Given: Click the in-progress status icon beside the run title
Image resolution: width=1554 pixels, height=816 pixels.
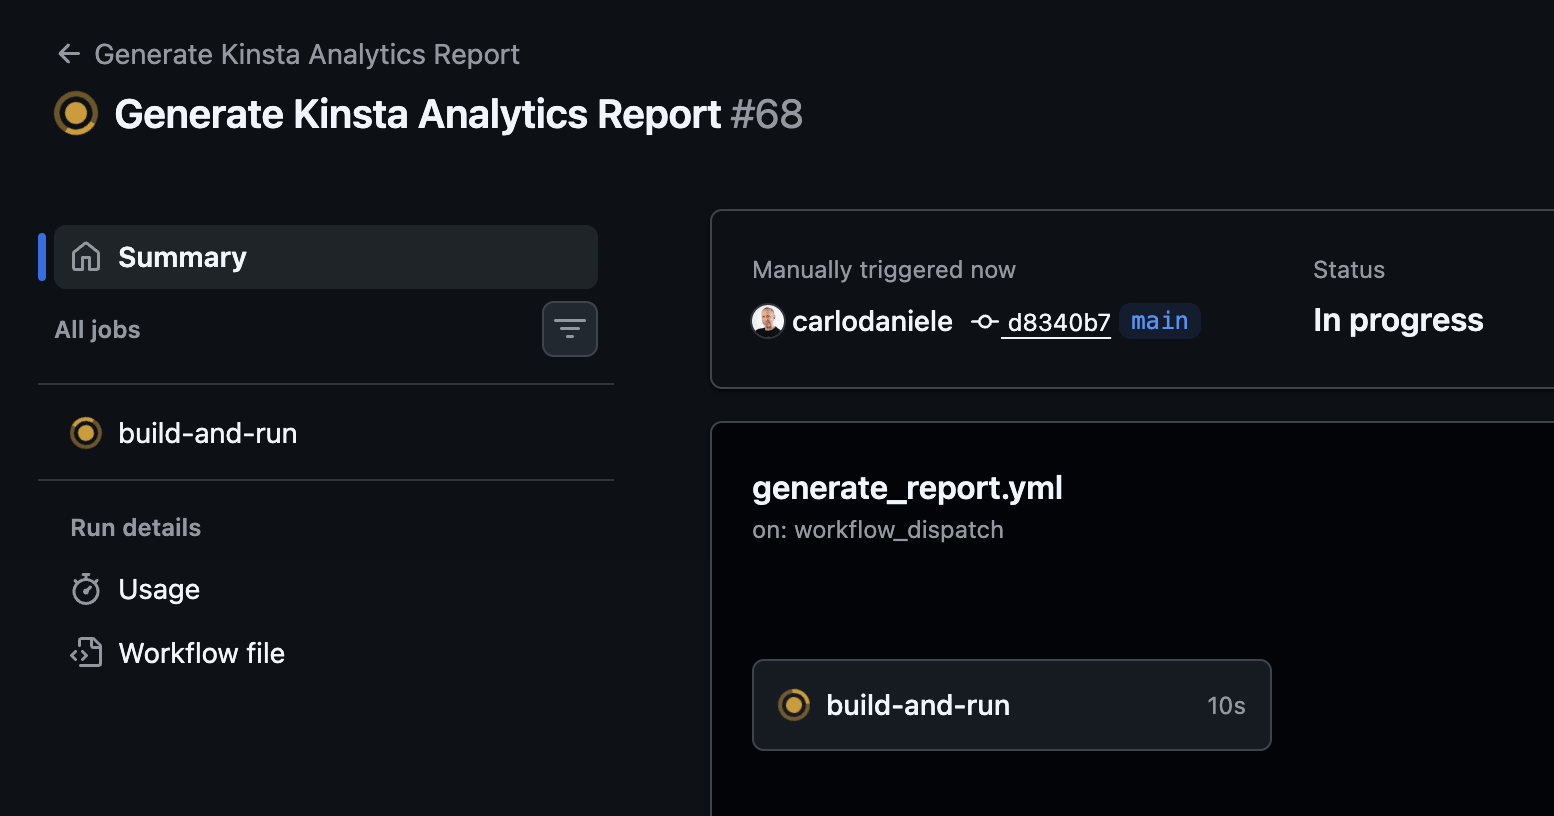Looking at the screenshot, I should point(76,113).
